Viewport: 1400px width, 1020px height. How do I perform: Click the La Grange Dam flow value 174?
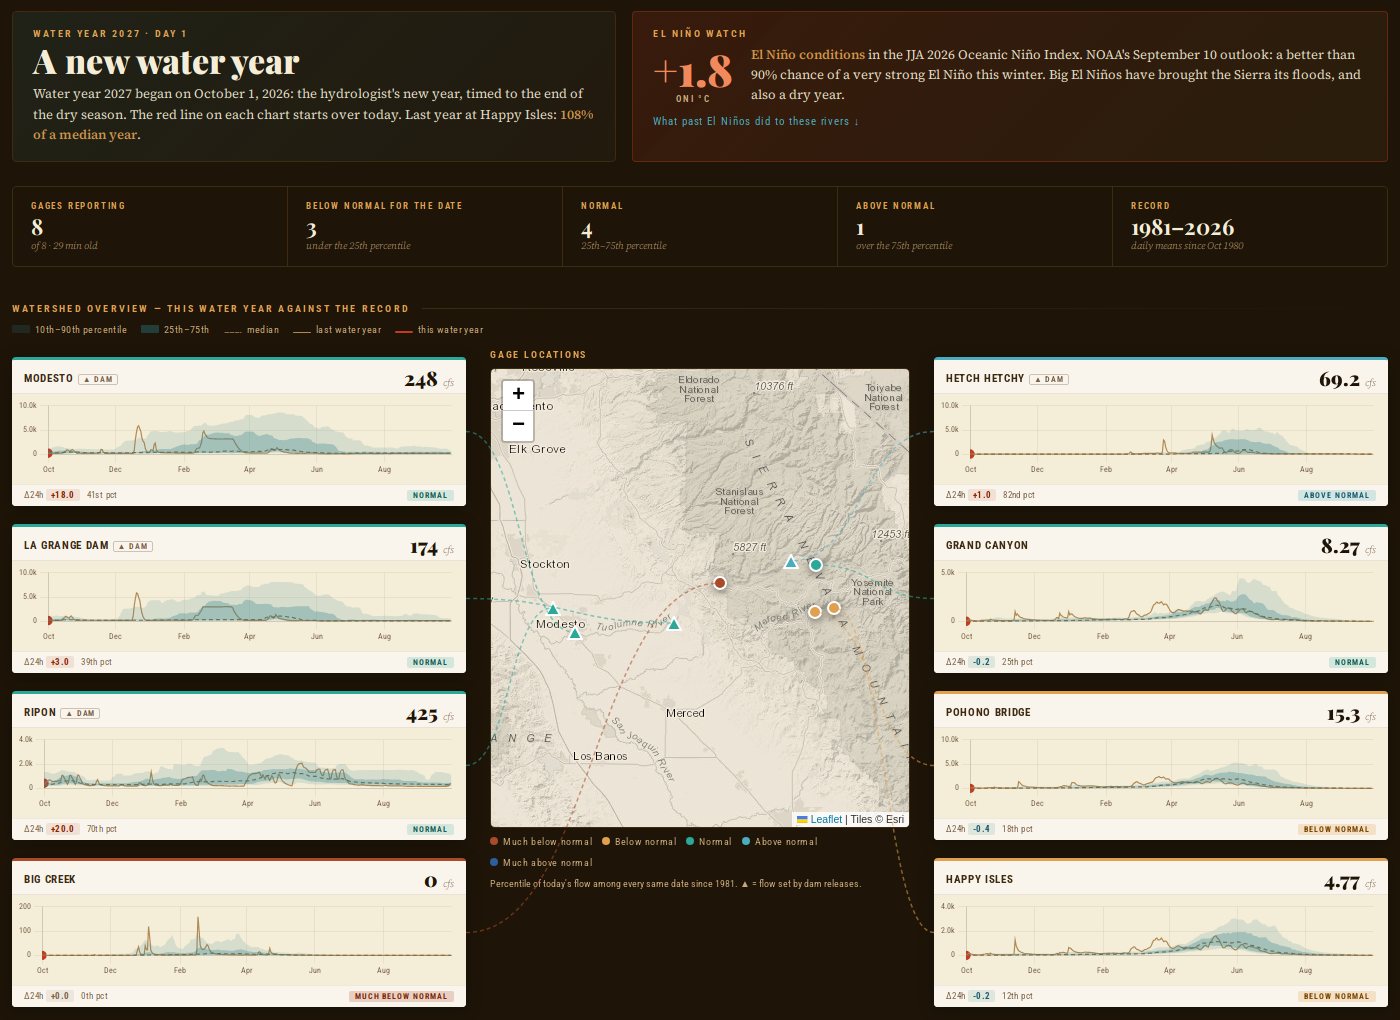(424, 548)
